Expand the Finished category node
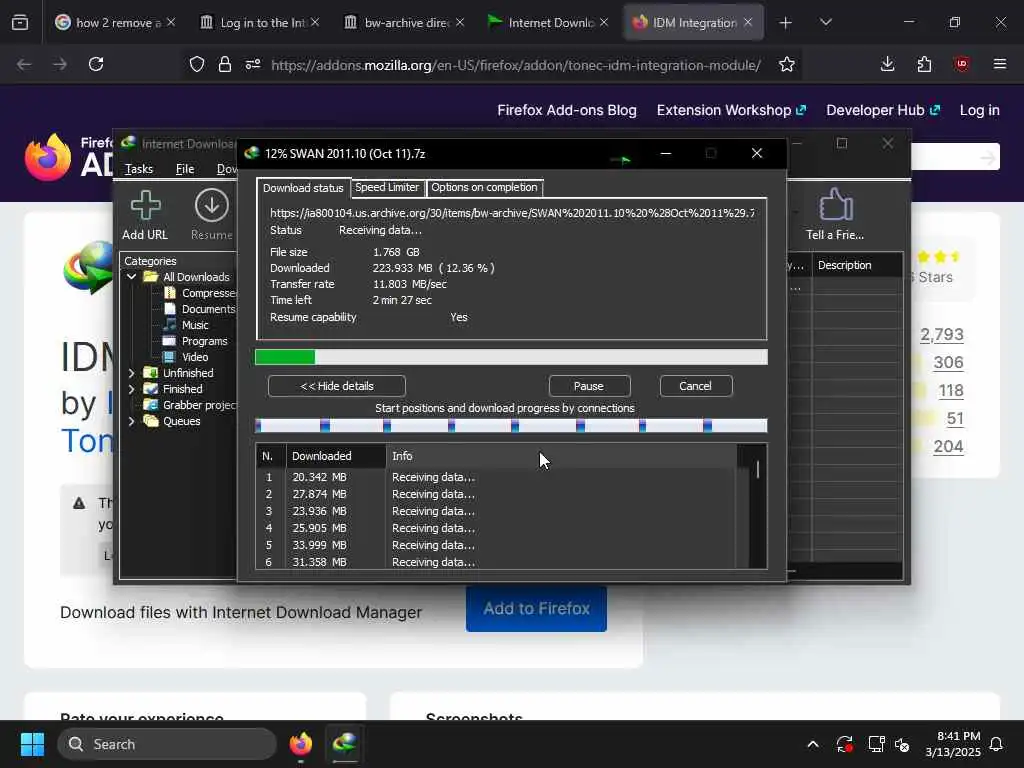This screenshot has width=1024, height=768. coord(131,389)
